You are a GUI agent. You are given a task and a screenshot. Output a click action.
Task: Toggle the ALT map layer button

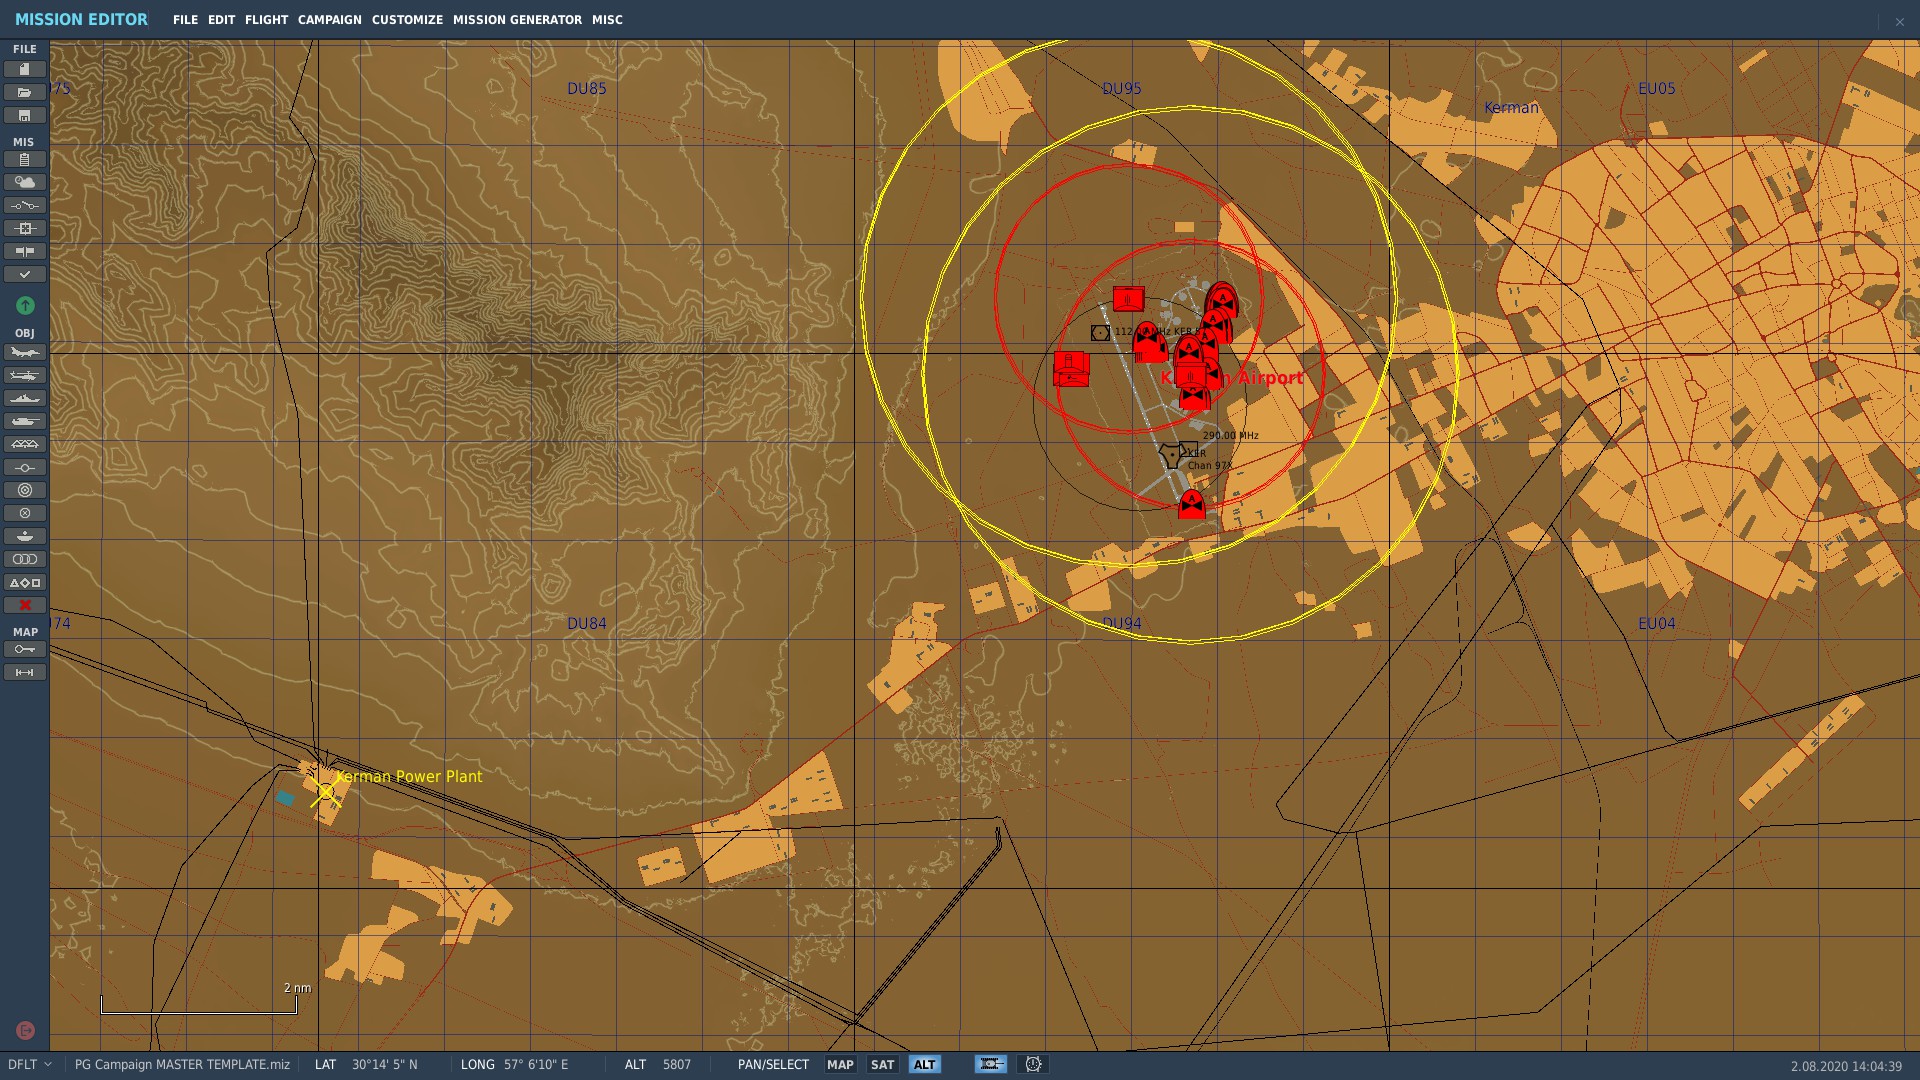click(x=925, y=1065)
